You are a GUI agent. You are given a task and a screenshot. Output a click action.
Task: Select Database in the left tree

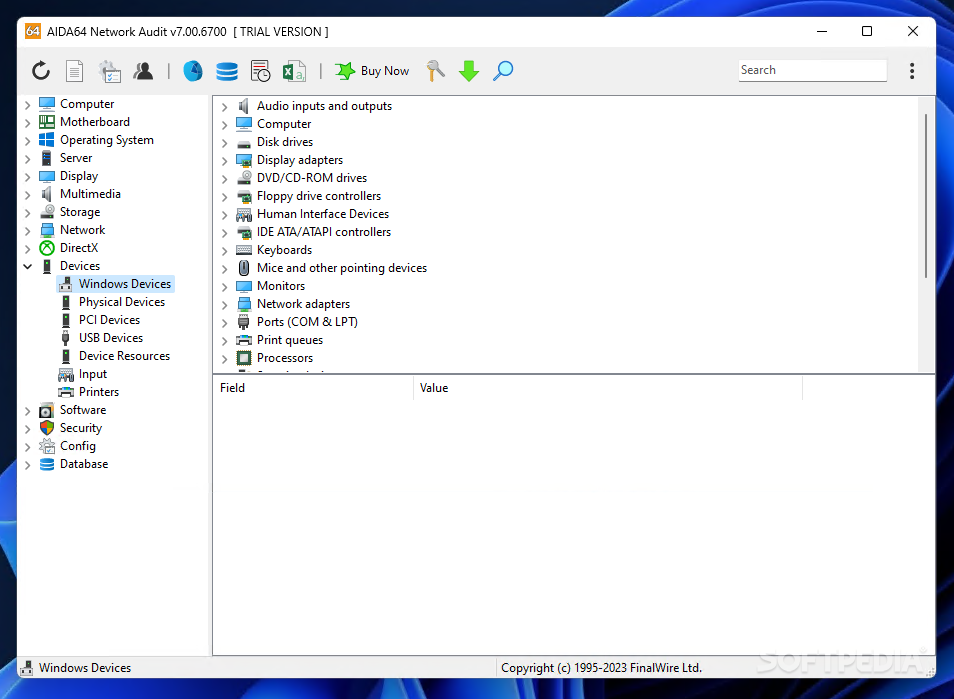point(84,464)
